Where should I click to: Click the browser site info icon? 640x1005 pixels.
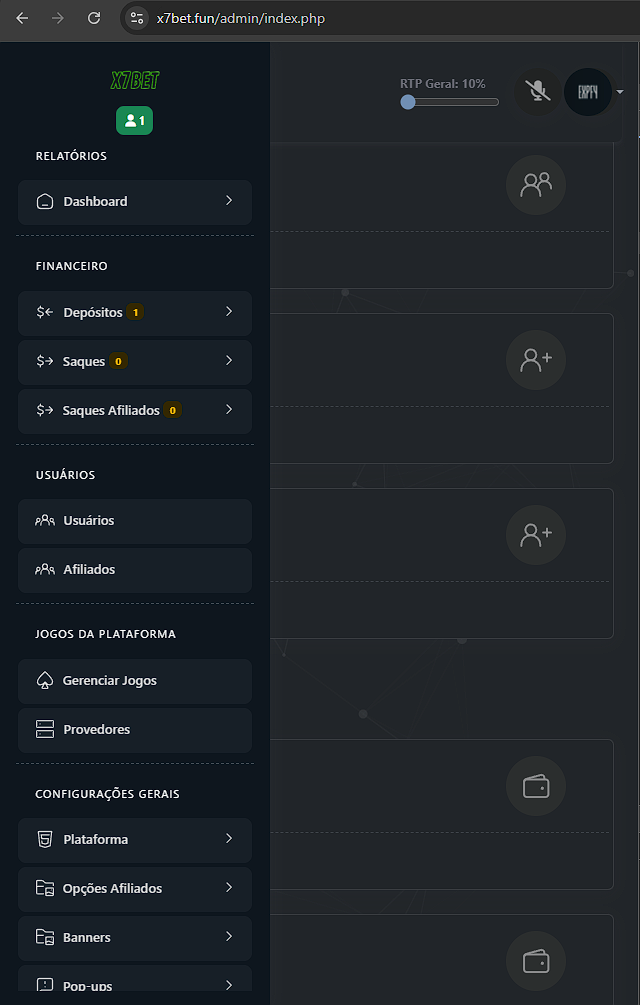[136, 18]
